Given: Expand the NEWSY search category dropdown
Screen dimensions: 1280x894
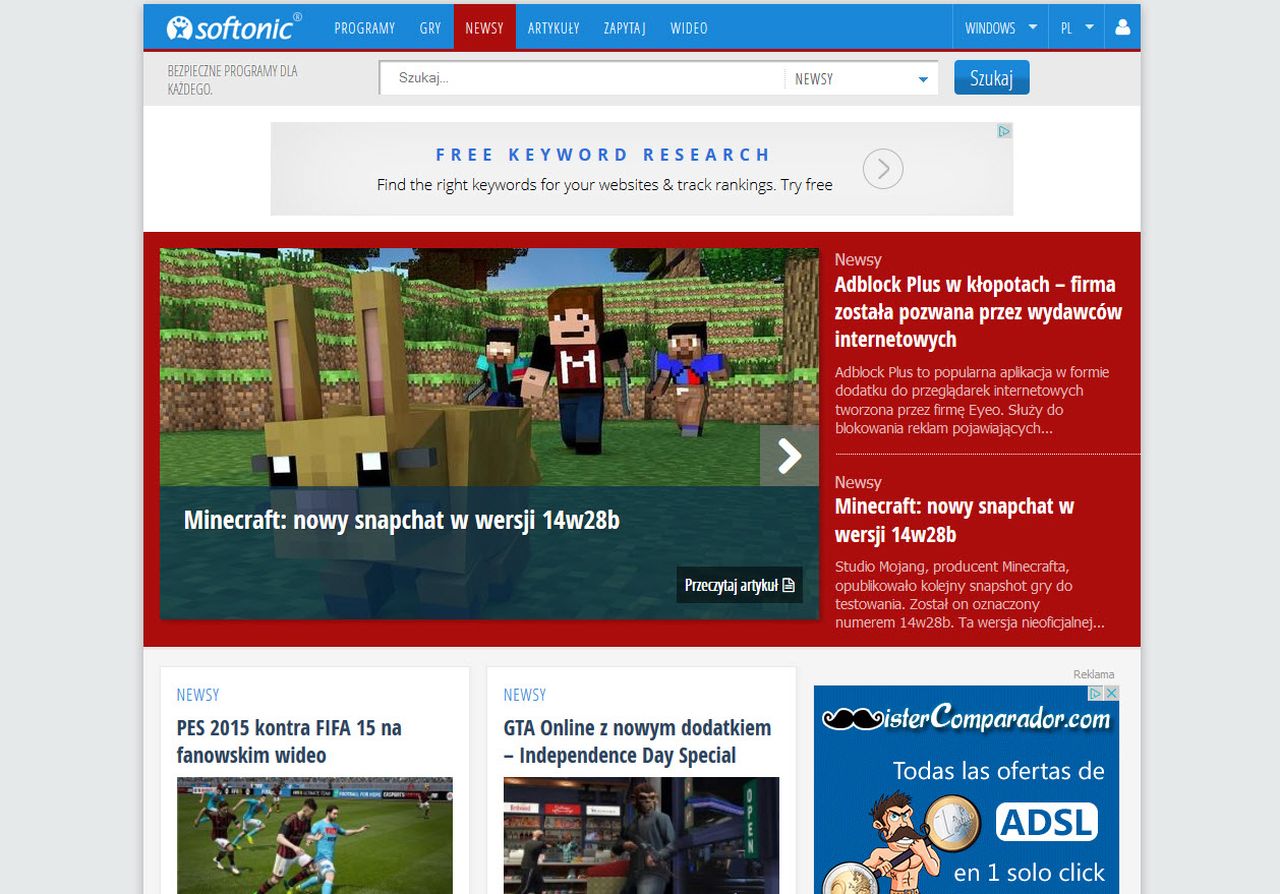Looking at the screenshot, I should 861,79.
